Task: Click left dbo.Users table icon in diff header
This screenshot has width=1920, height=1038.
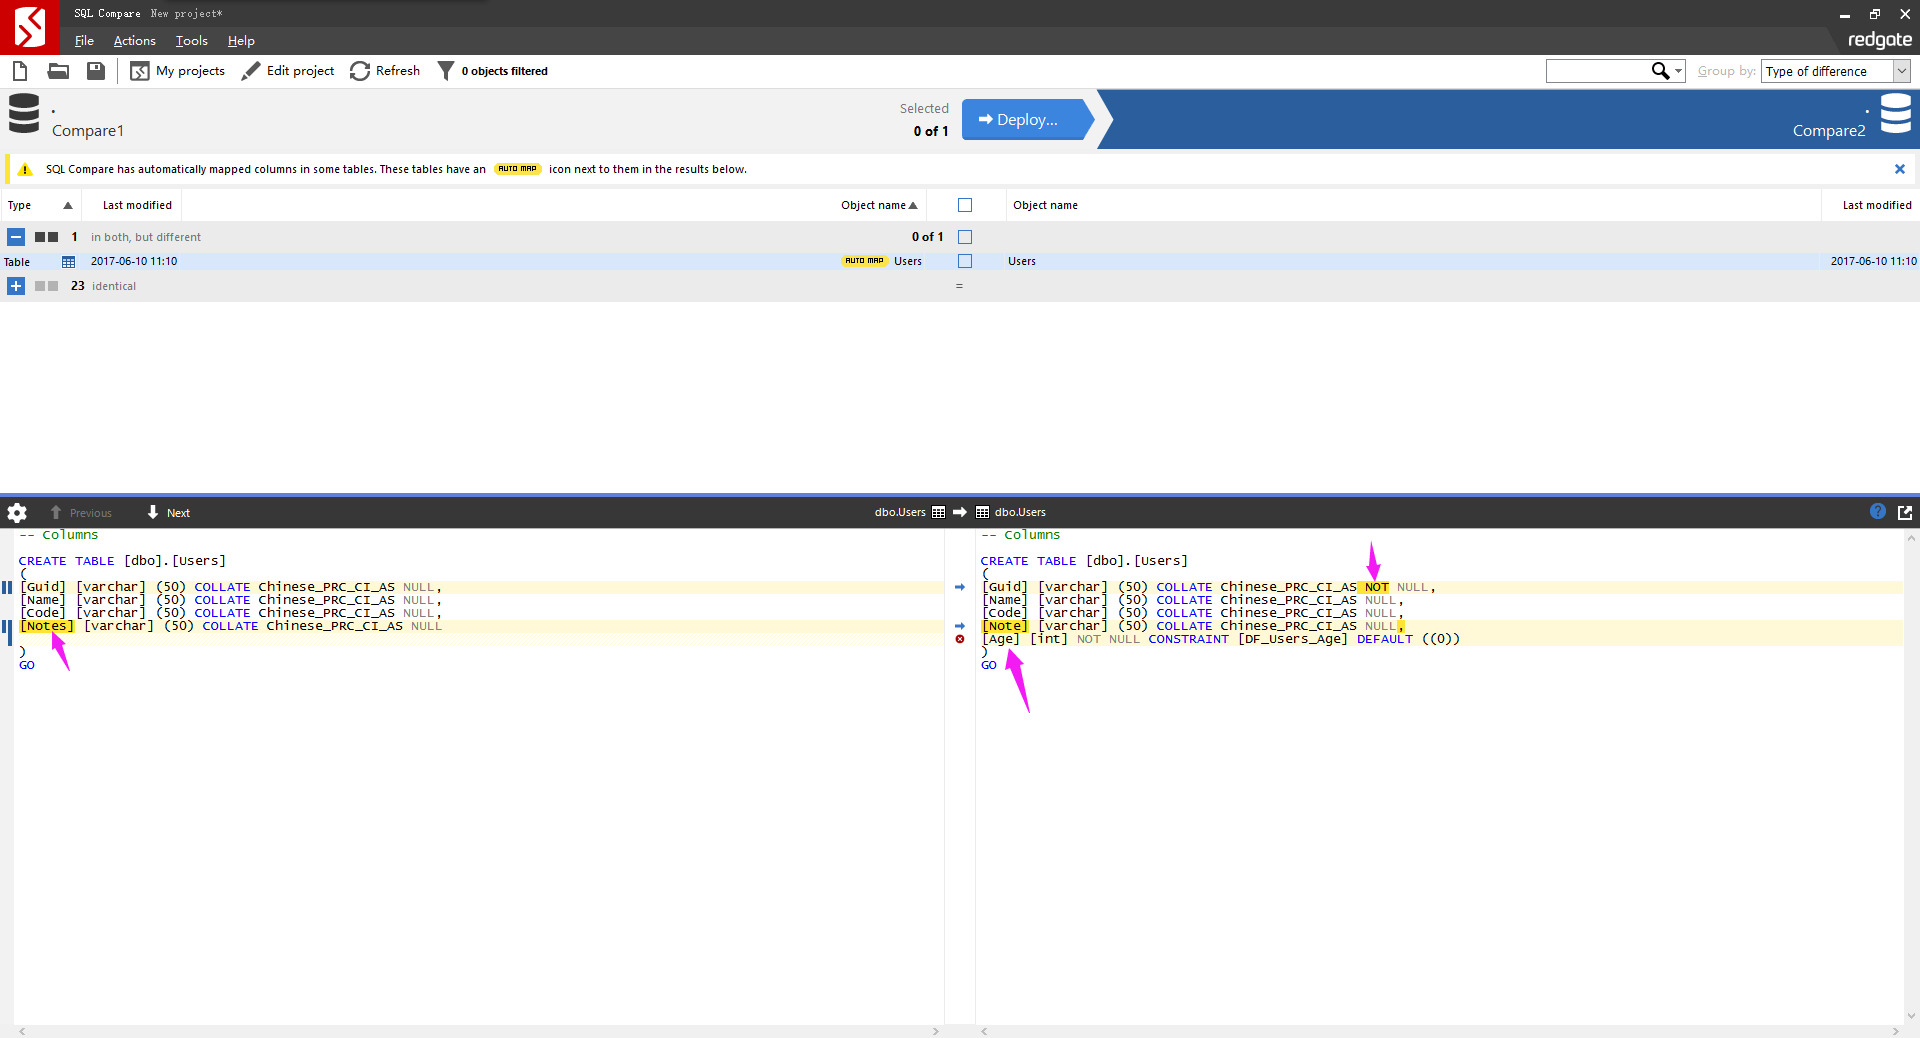Action: point(938,512)
